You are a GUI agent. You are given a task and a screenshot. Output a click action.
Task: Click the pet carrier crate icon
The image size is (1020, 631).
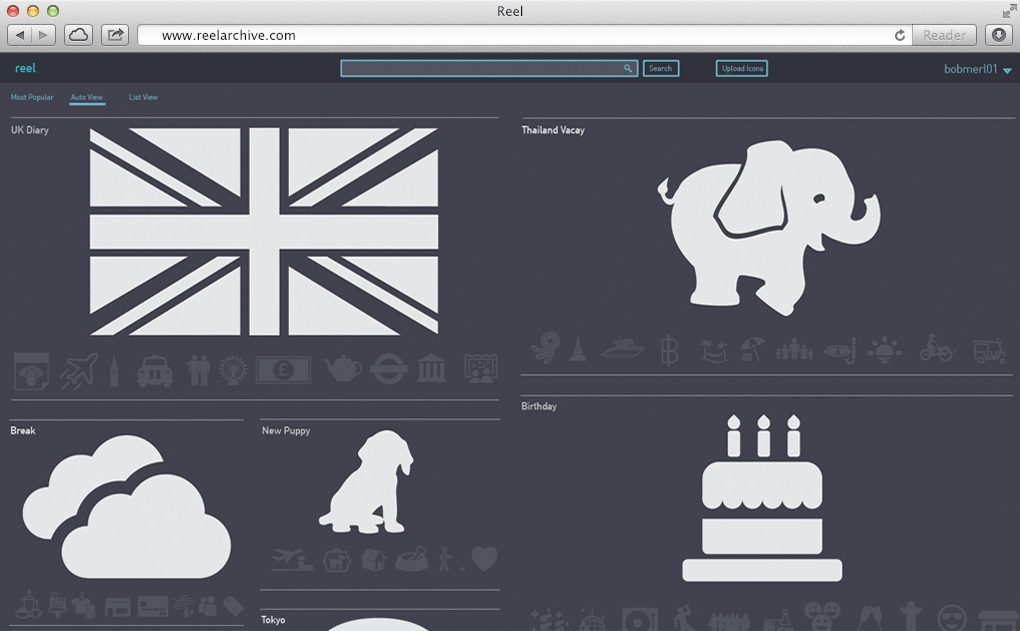pos(336,561)
